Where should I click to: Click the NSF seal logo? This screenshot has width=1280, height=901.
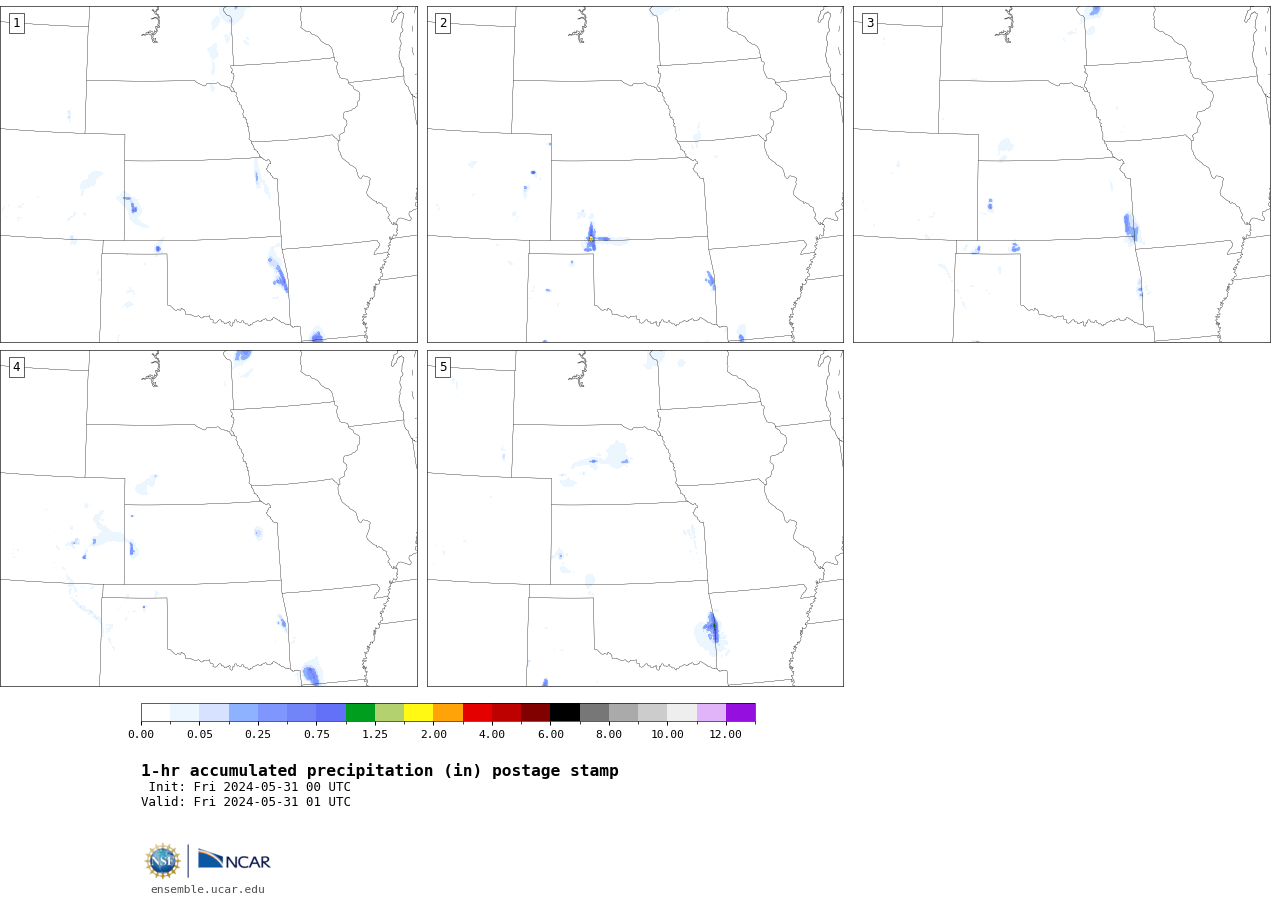tap(163, 860)
